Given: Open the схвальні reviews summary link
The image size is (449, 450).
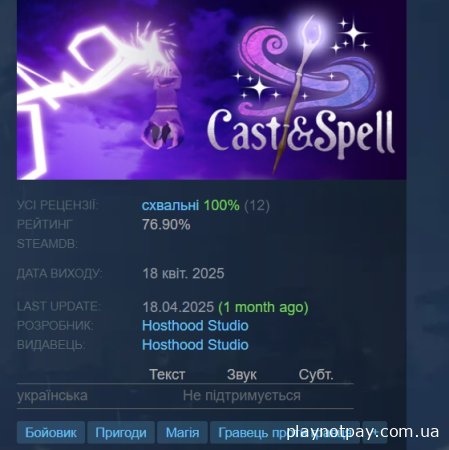Looking at the screenshot, I should tap(170, 205).
